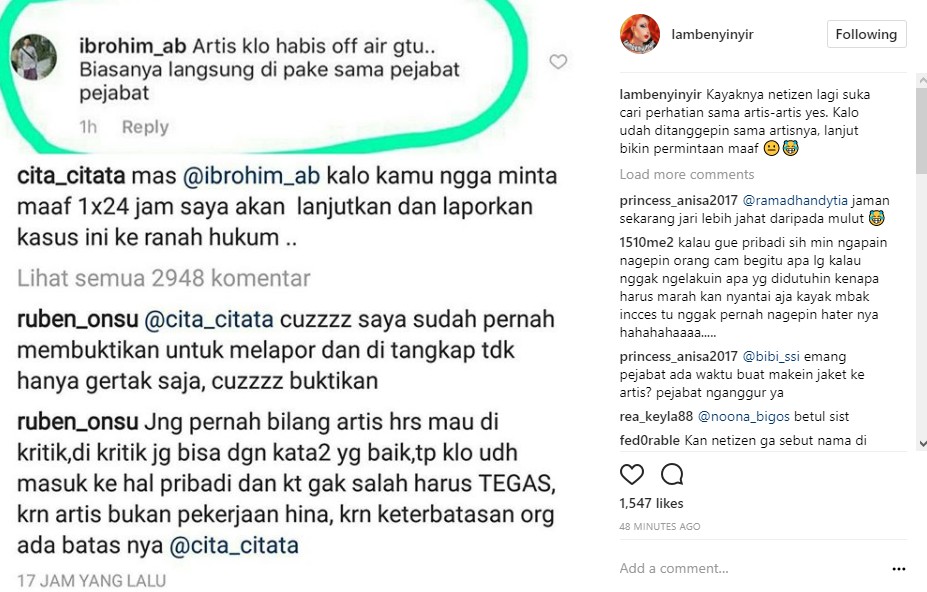Reply to ibrohim_ab's comment
Viewport: 927px width, 592px height.
tap(145, 127)
